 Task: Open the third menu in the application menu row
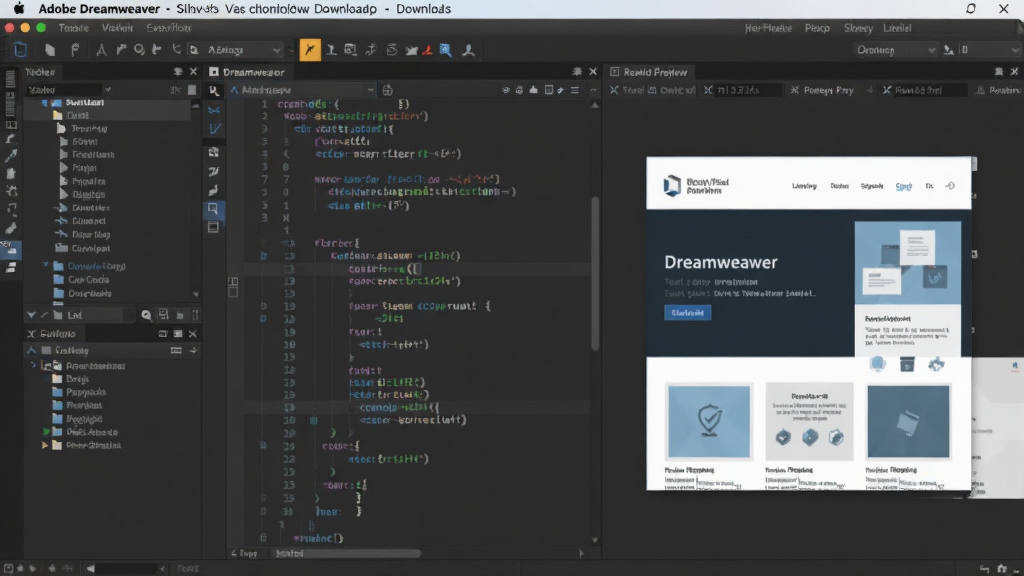click(168, 28)
